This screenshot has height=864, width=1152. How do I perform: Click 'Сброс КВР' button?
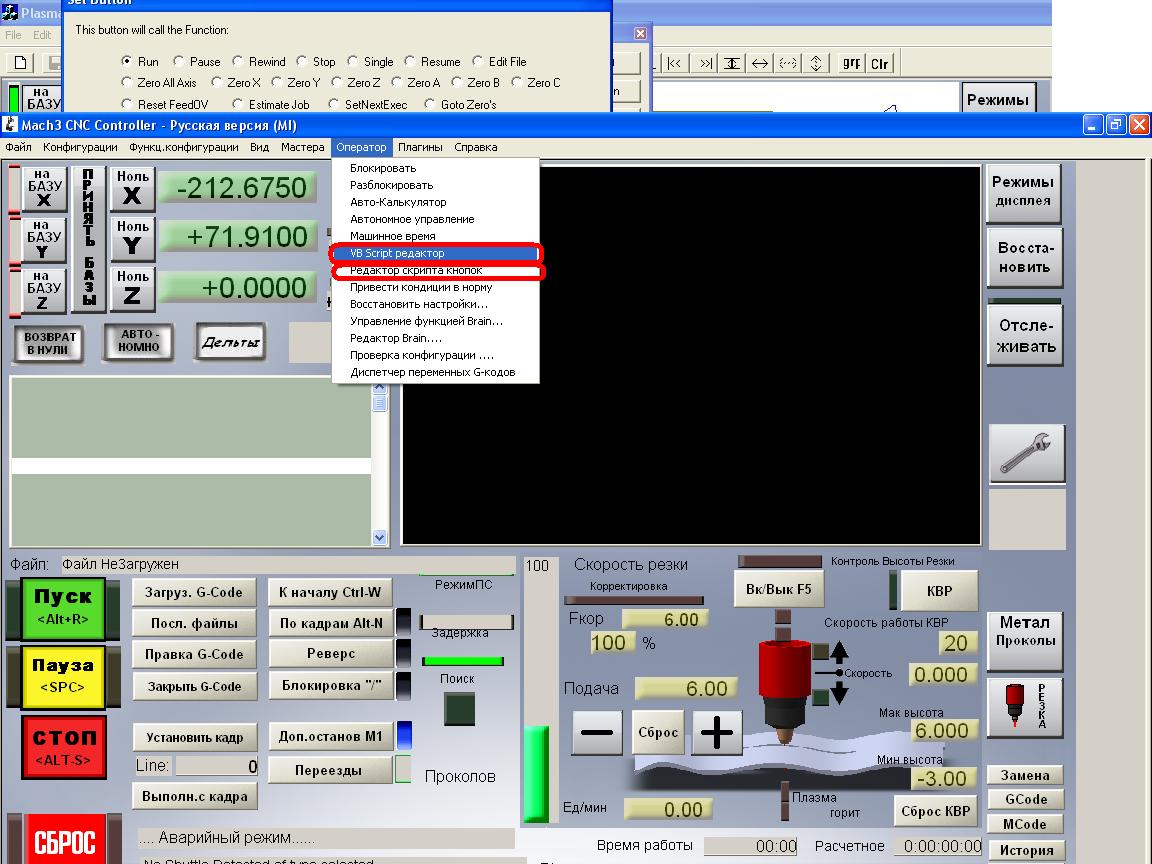[935, 811]
